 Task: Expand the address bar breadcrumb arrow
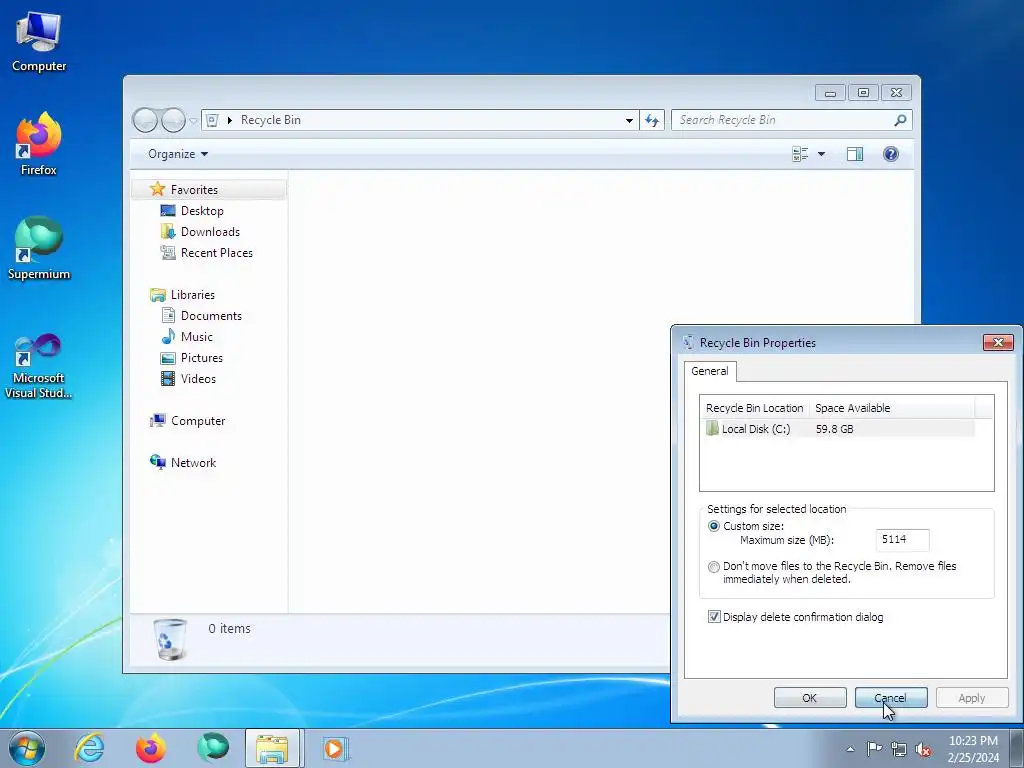[x=230, y=120]
